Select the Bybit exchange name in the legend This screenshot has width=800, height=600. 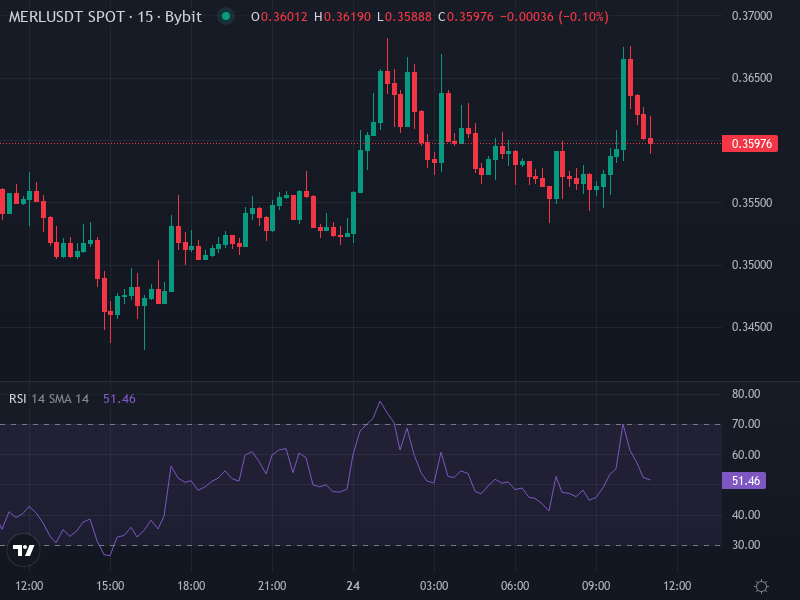[x=182, y=17]
